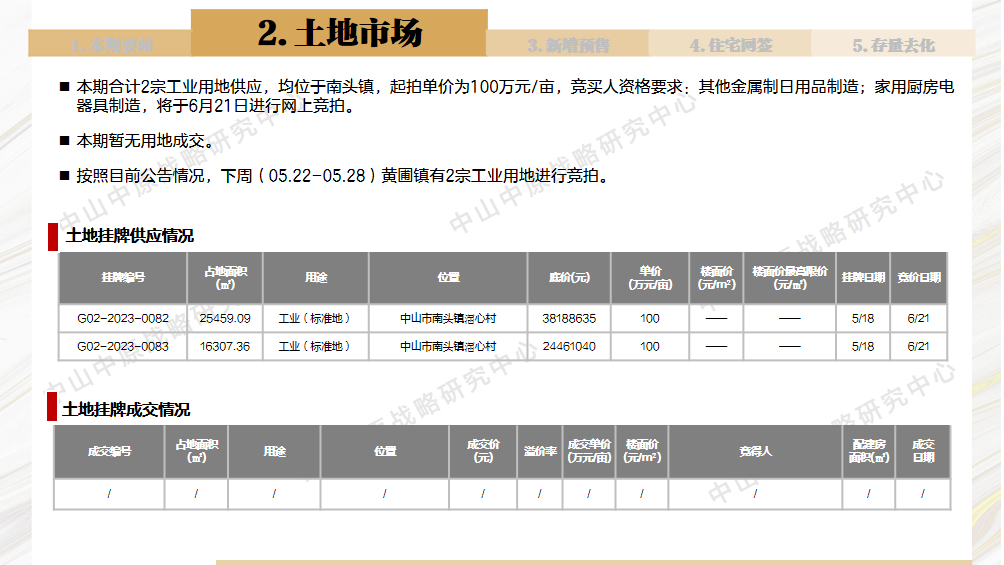1004x565 pixels.
Task: Click the 25459.09 land area cell
Action: [225, 318]
